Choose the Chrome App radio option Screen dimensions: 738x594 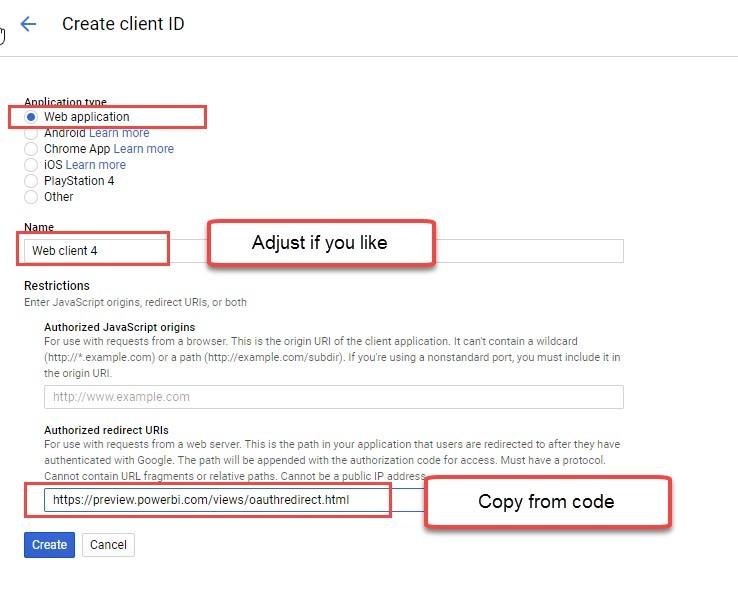point(31,149)
